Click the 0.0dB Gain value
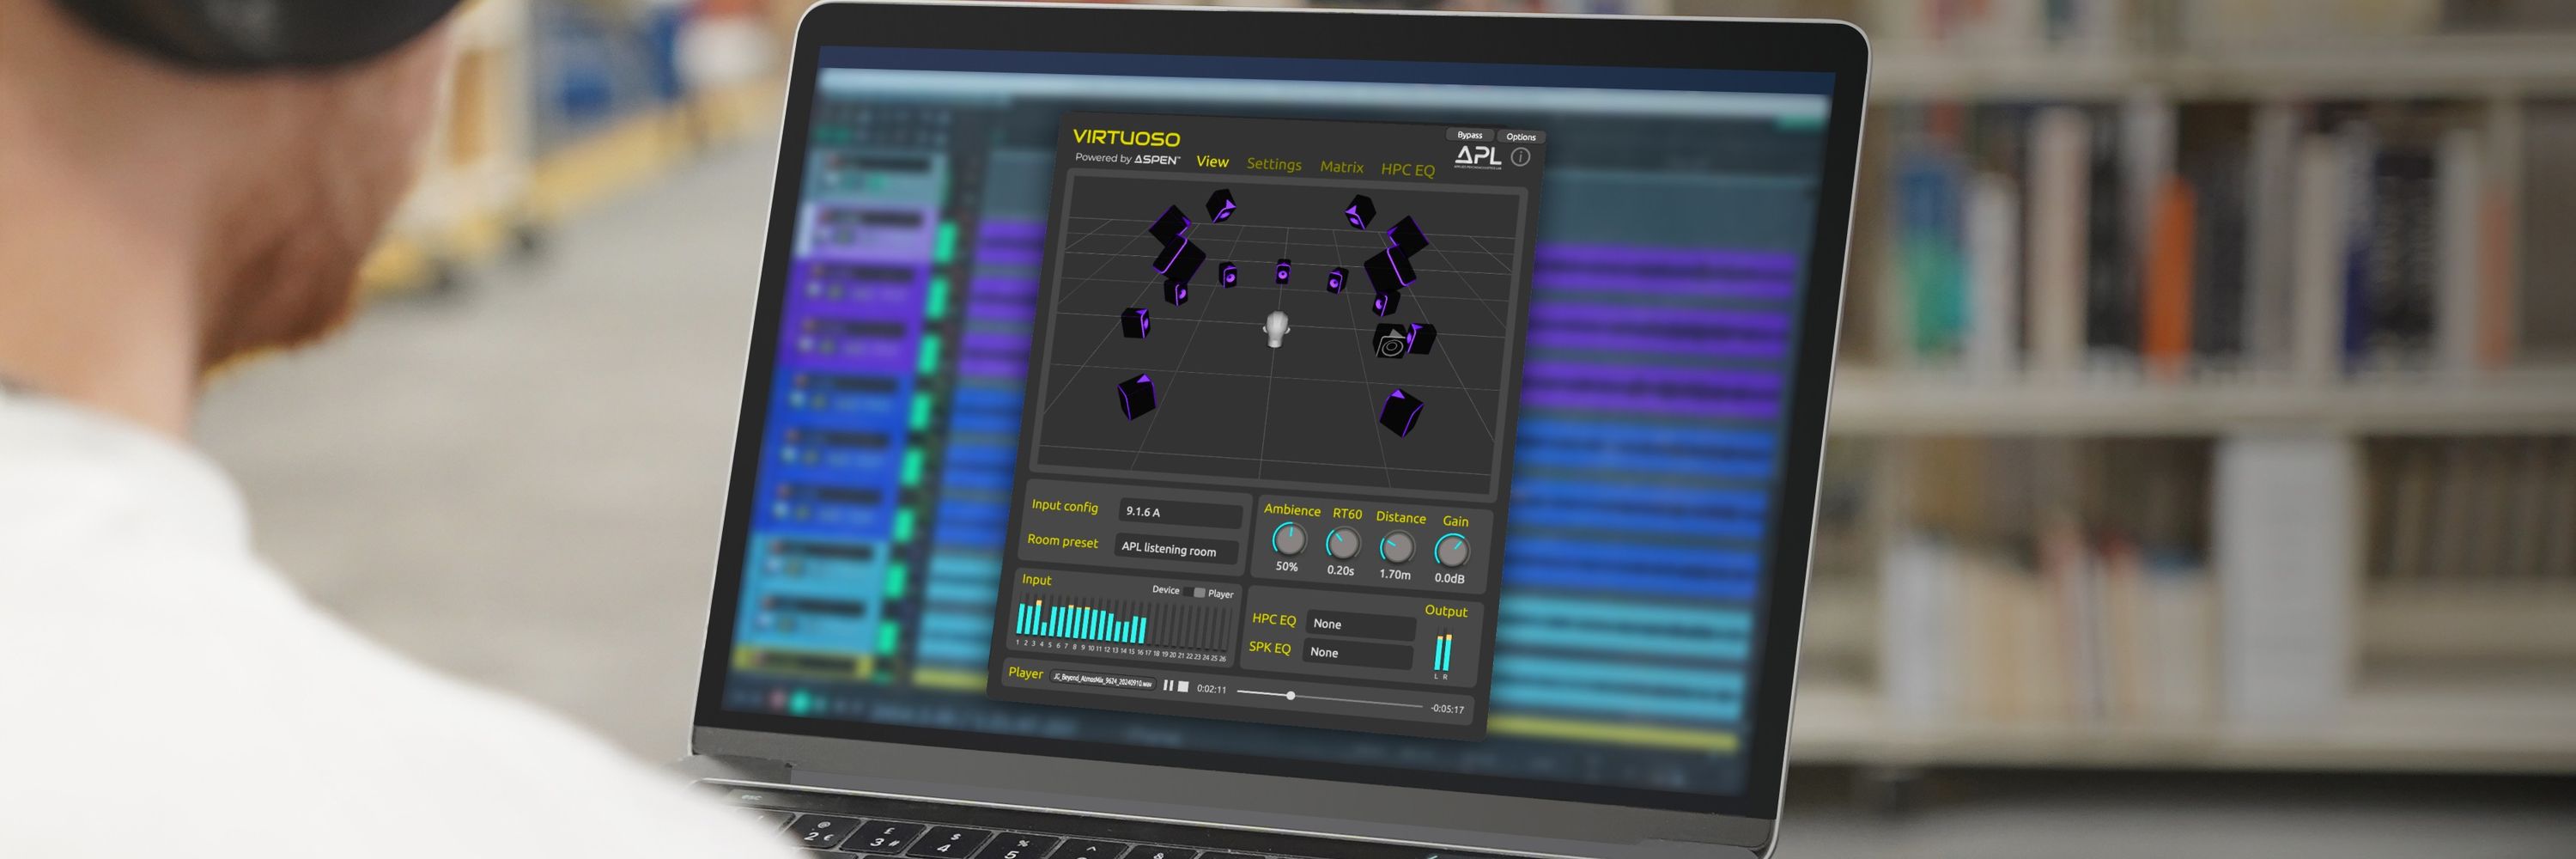The width and height of the screenshot is (2576, 859). pos(1449,578)
